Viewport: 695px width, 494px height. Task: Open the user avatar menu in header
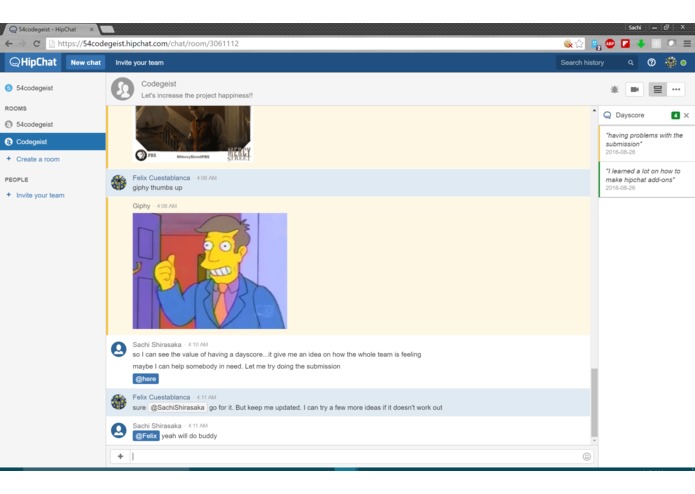click(x=671, y=62)
